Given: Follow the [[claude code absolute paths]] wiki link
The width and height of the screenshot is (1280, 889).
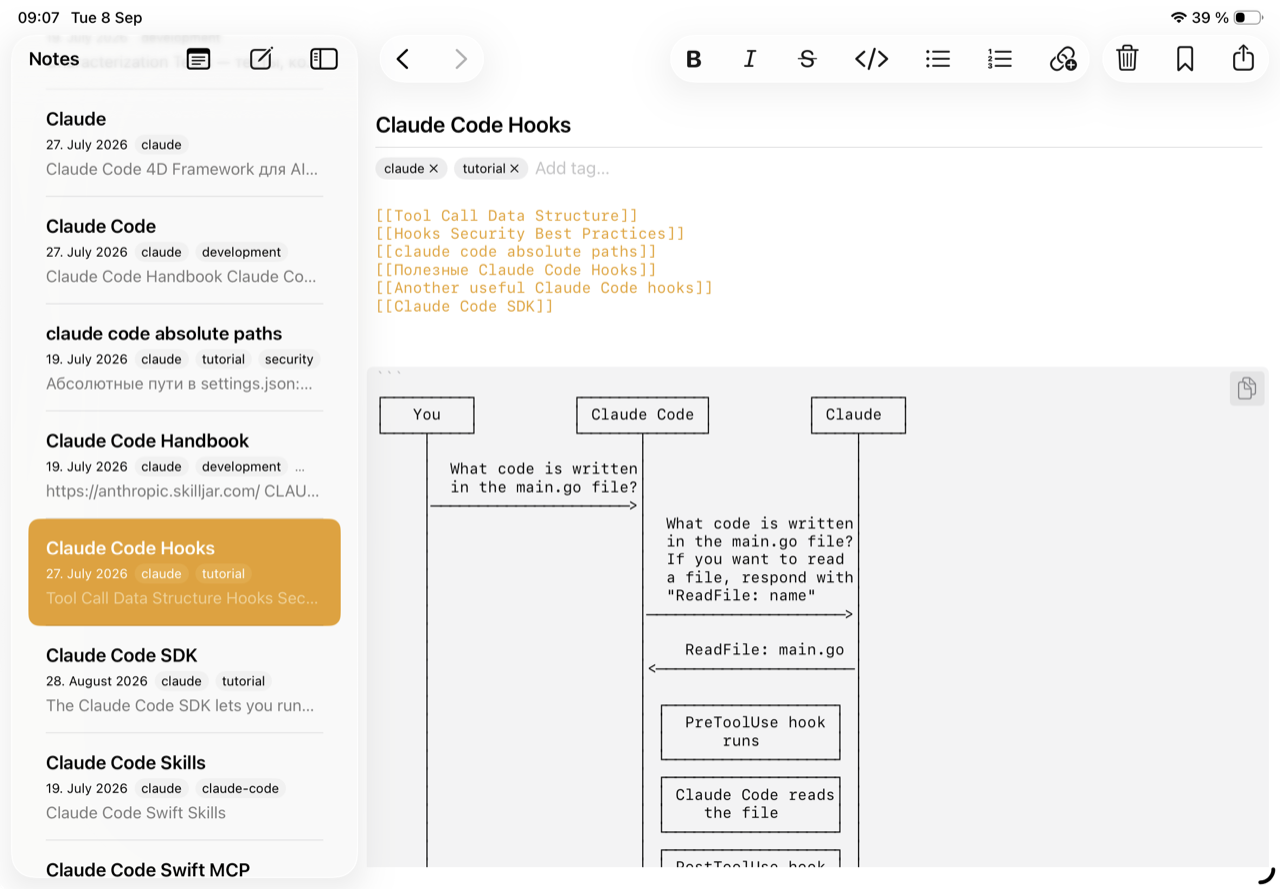Looking at the screenshot, I should pos(516,252).
